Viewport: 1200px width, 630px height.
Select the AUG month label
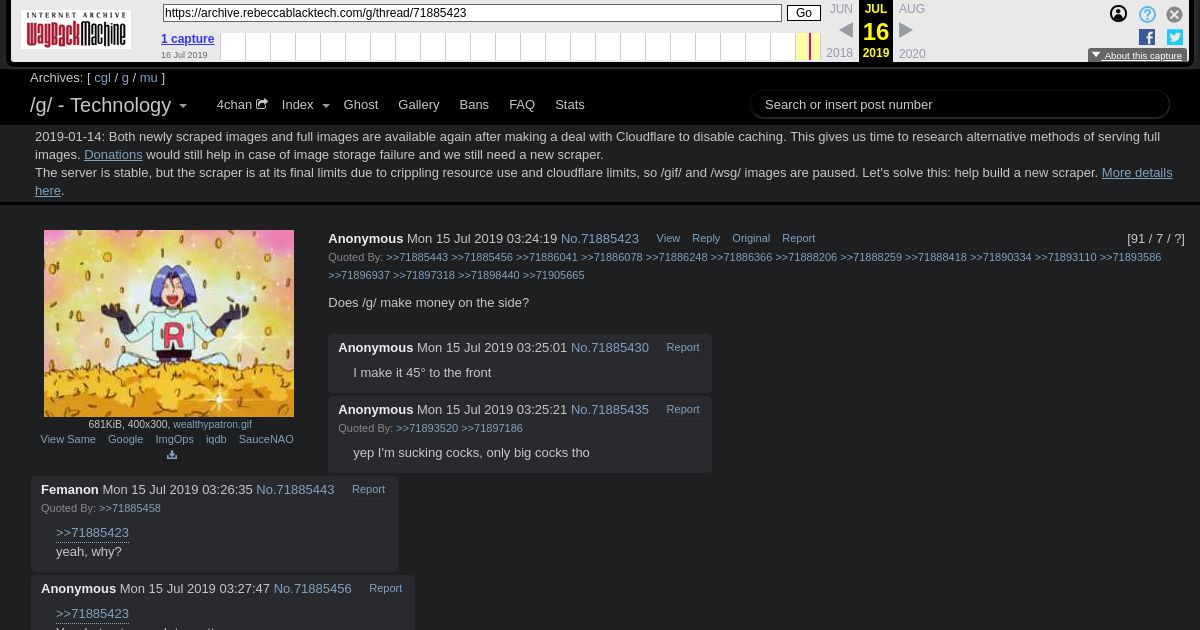(x=912, y=9)
